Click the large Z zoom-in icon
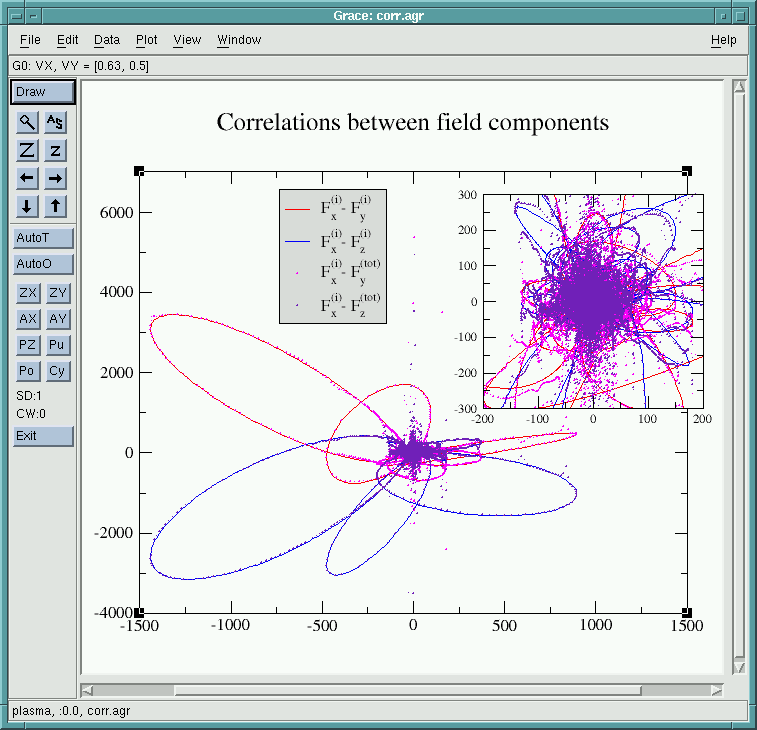Viewport: 757px width, 730px height. (28, 150)
